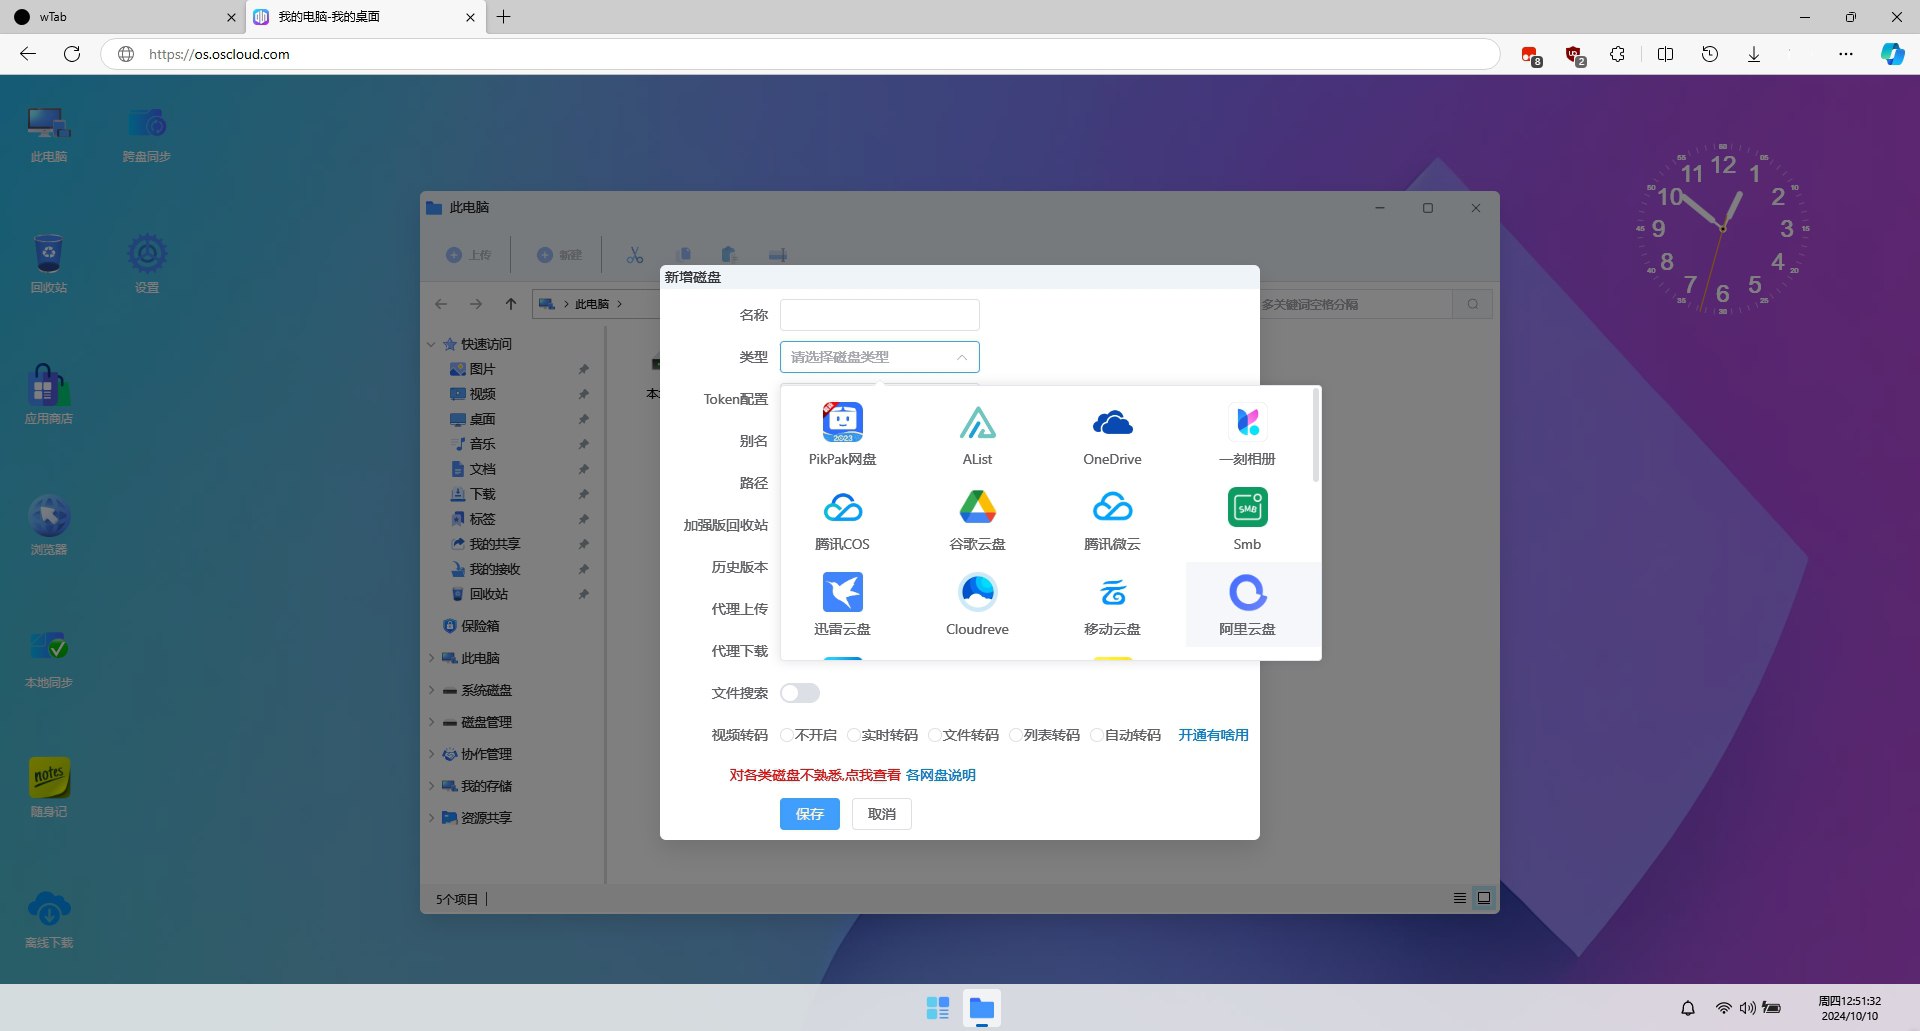Screen dimensions: 1920x1031
Task: Open browser downloads icon
Action: [1753, 54]
